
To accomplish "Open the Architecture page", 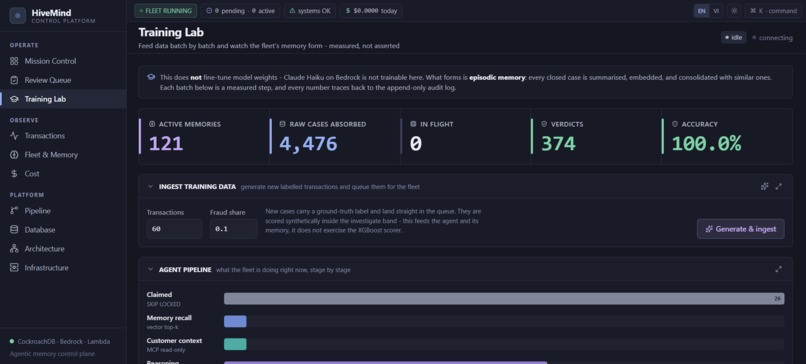I will click(63, 249).
